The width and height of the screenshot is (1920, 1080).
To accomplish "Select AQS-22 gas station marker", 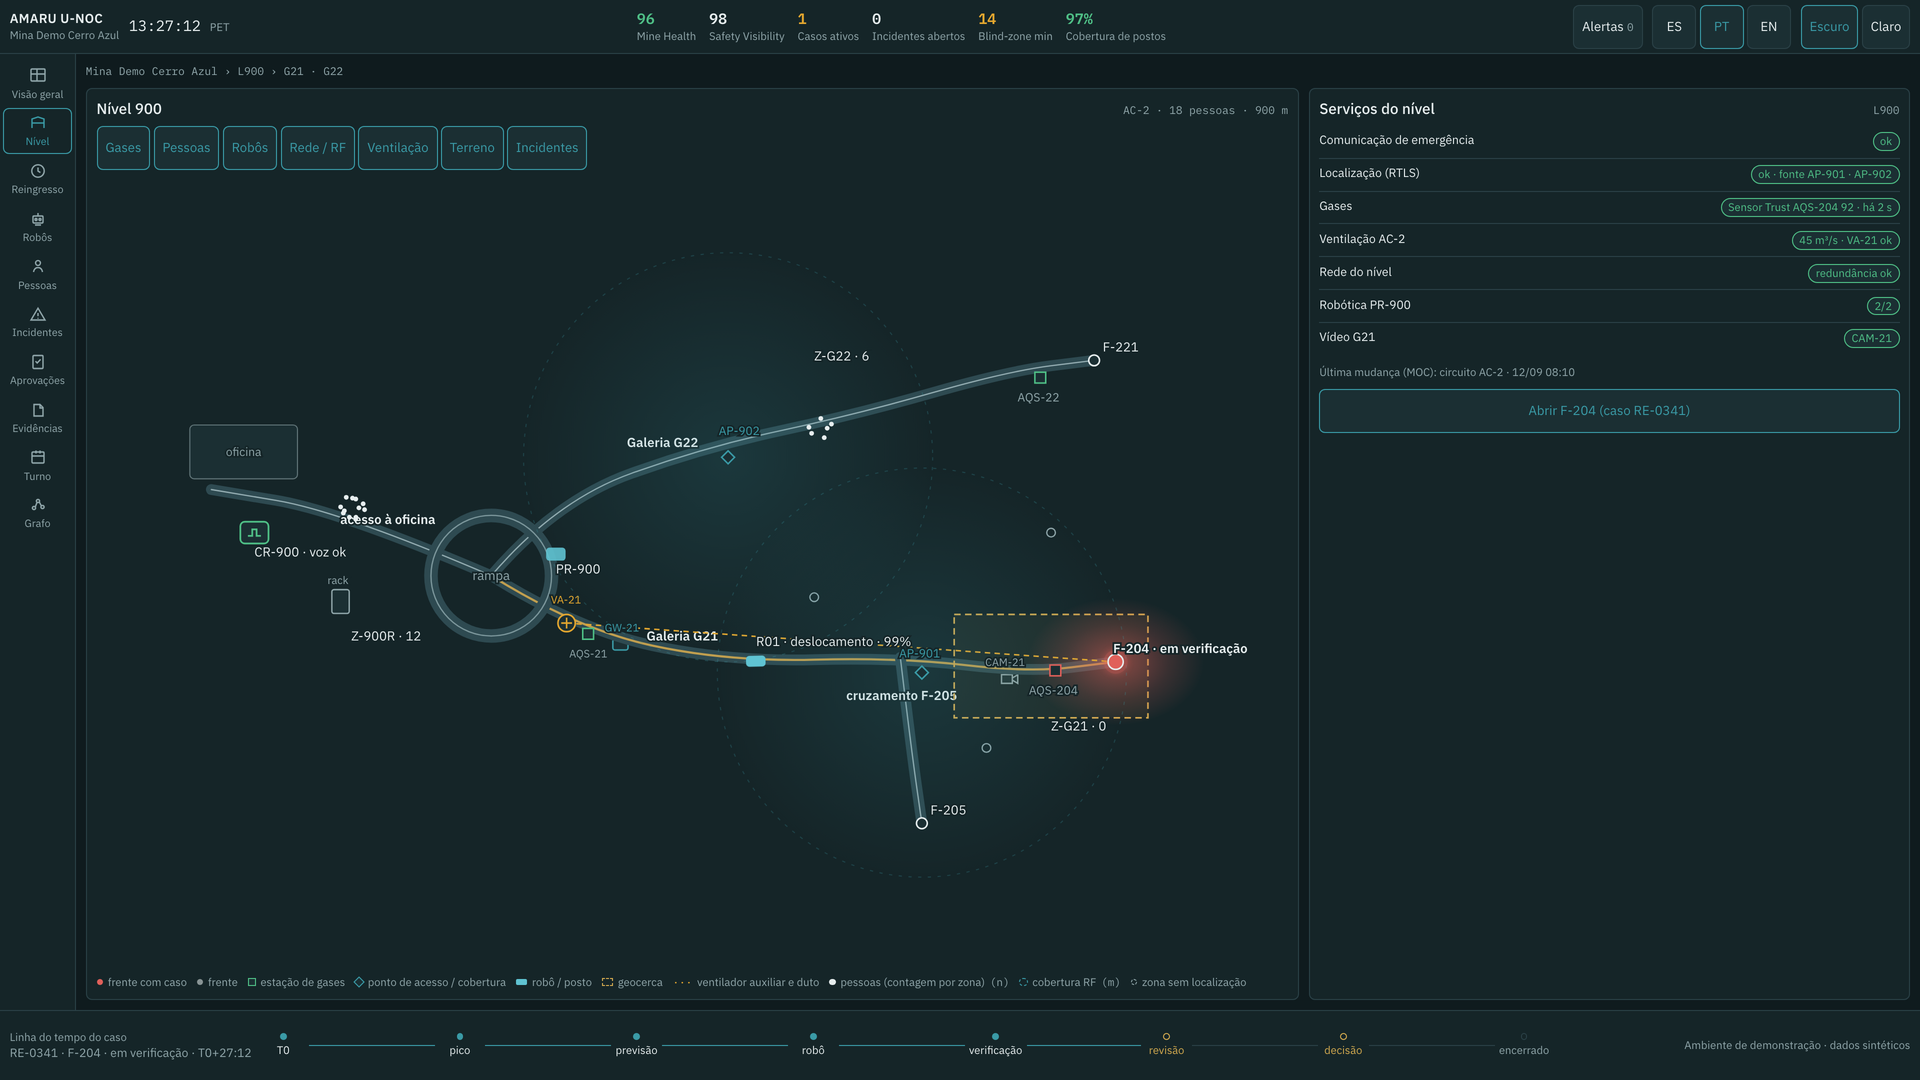I will pyautogui.click(x=1040, y=378).
